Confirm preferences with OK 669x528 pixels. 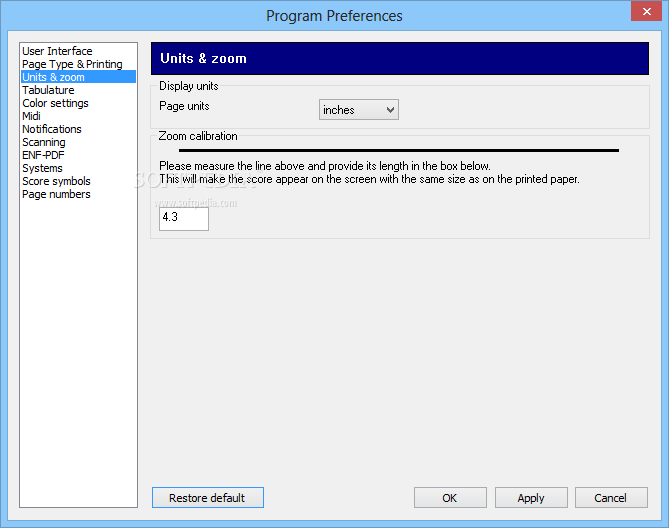[450, 498]
